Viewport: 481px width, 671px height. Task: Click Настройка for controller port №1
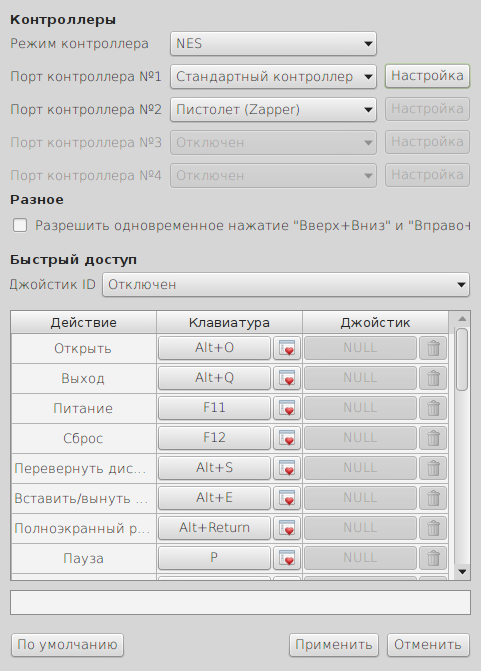coord(427,76)
